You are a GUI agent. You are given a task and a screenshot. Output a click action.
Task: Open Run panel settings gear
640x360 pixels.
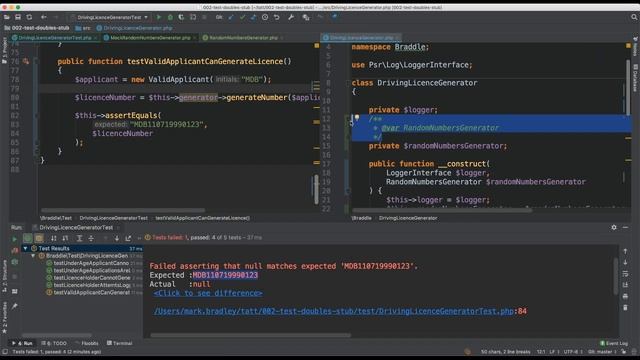coord(614,227)
